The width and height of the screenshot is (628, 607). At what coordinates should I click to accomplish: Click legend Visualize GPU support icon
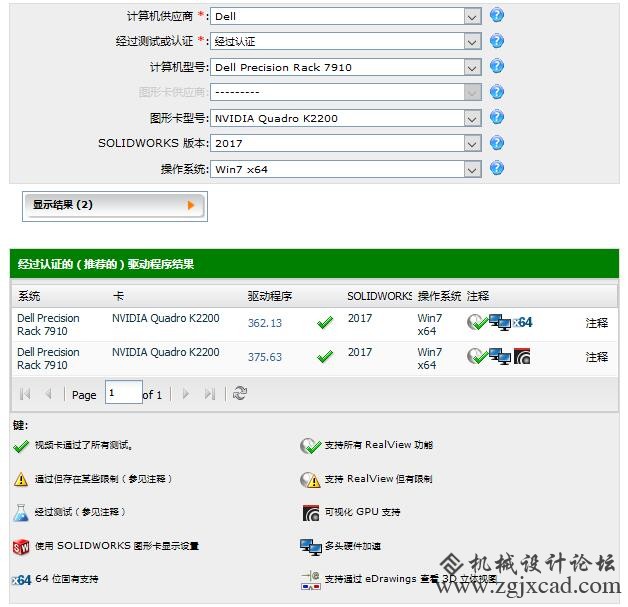pos(311,513)
